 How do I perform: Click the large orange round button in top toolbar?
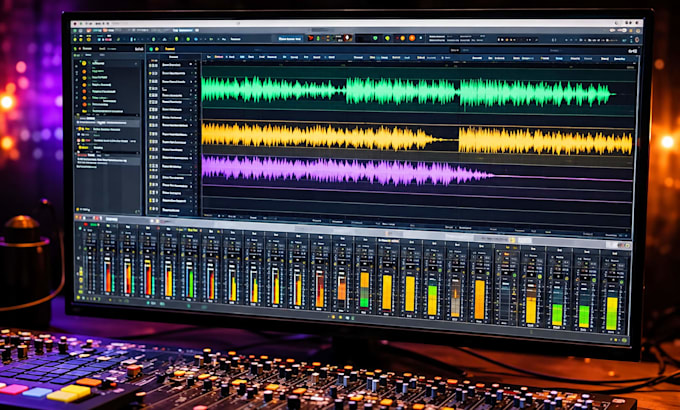click(x=412, y=38)
